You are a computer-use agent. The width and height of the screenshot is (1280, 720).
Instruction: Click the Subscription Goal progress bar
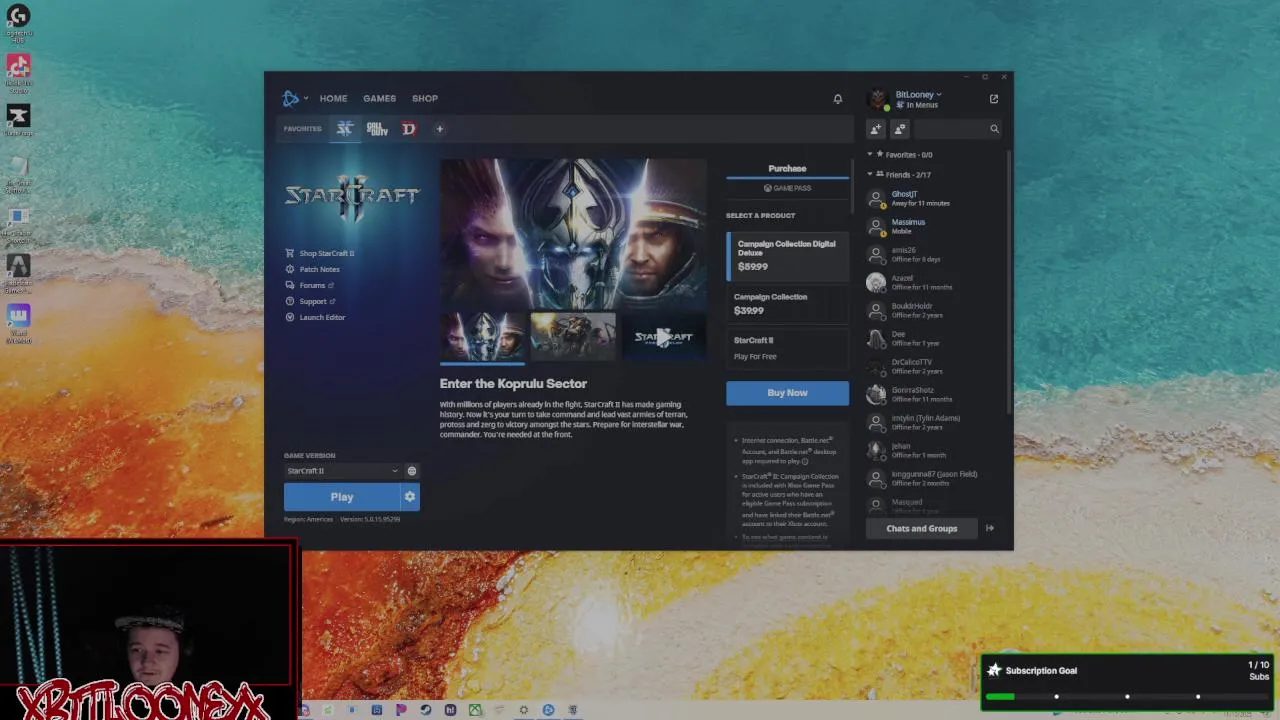point(1127,697)
